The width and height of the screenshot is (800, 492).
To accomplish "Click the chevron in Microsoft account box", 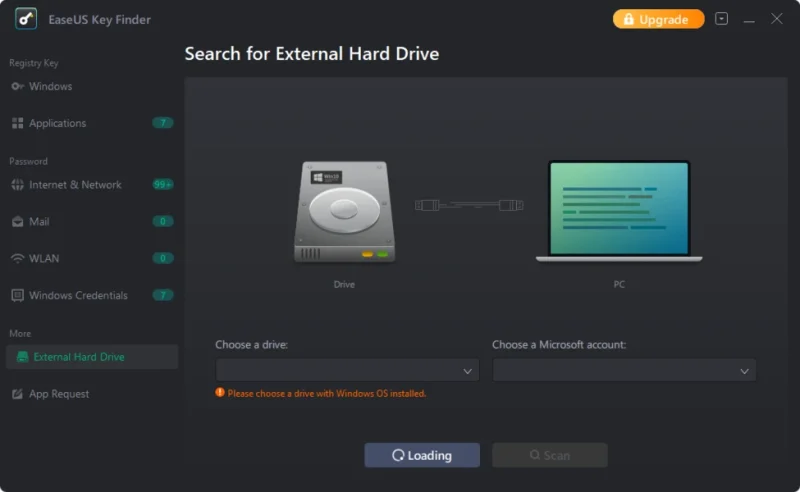I will pos(744,371).
